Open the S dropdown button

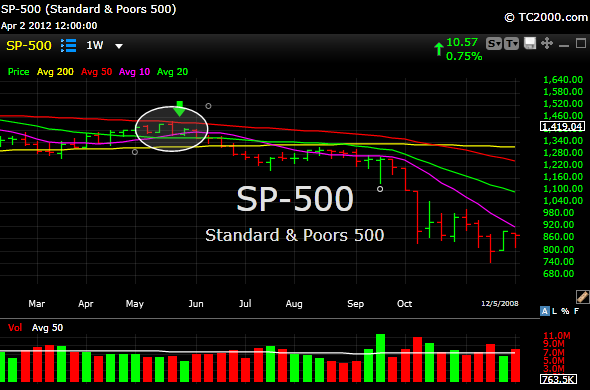[494, 44]
